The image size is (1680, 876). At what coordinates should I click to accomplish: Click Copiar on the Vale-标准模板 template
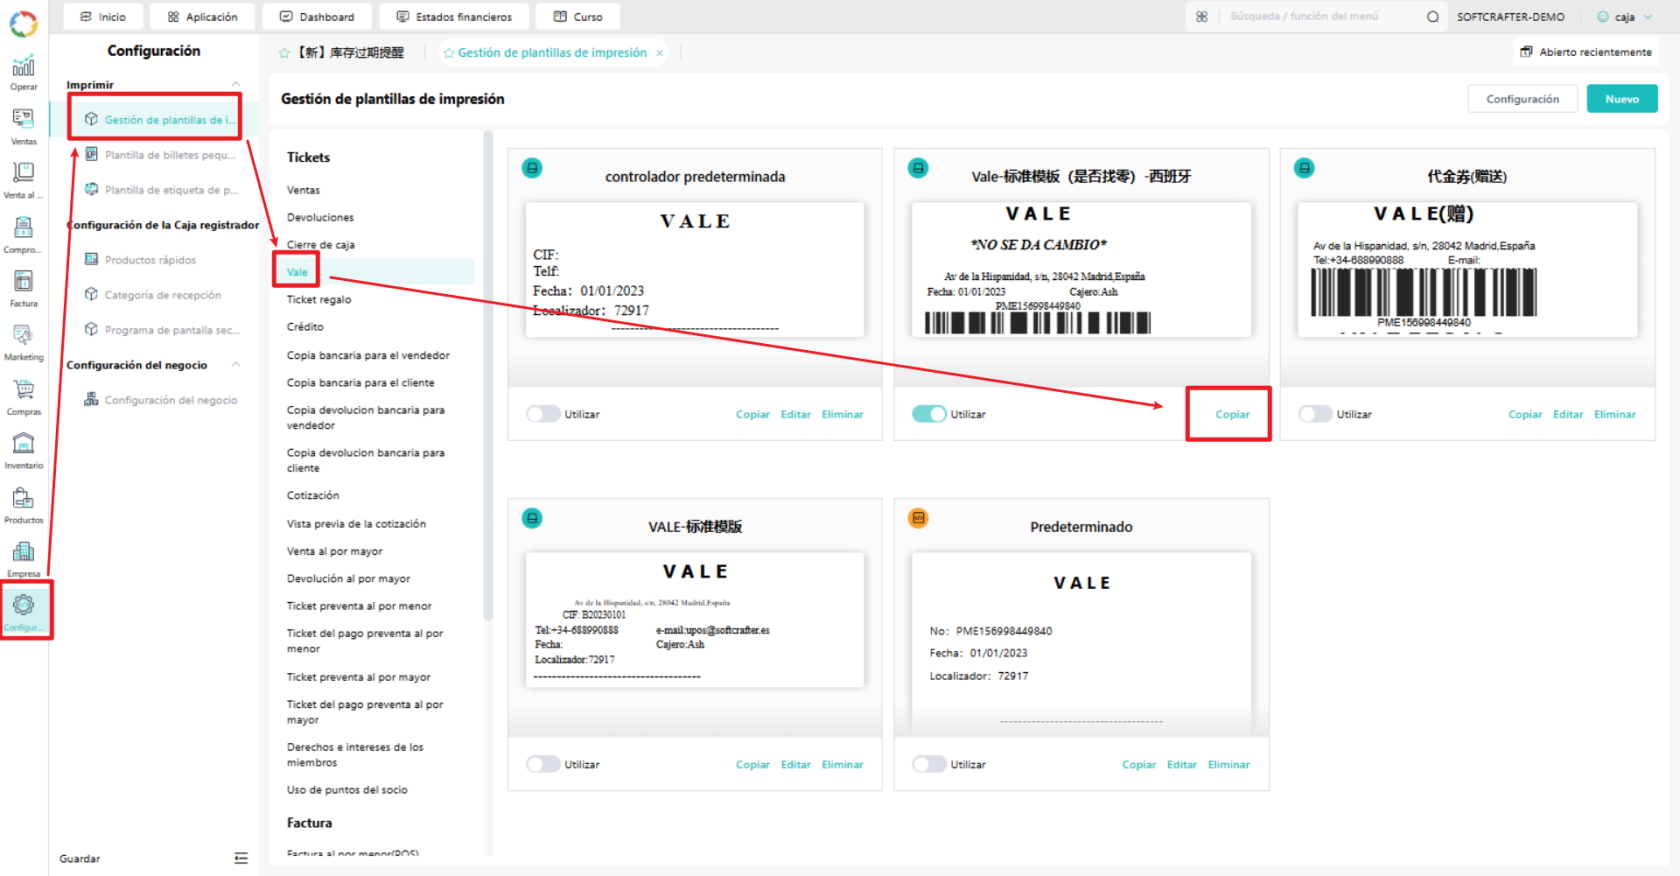(x=1232, y=414)
